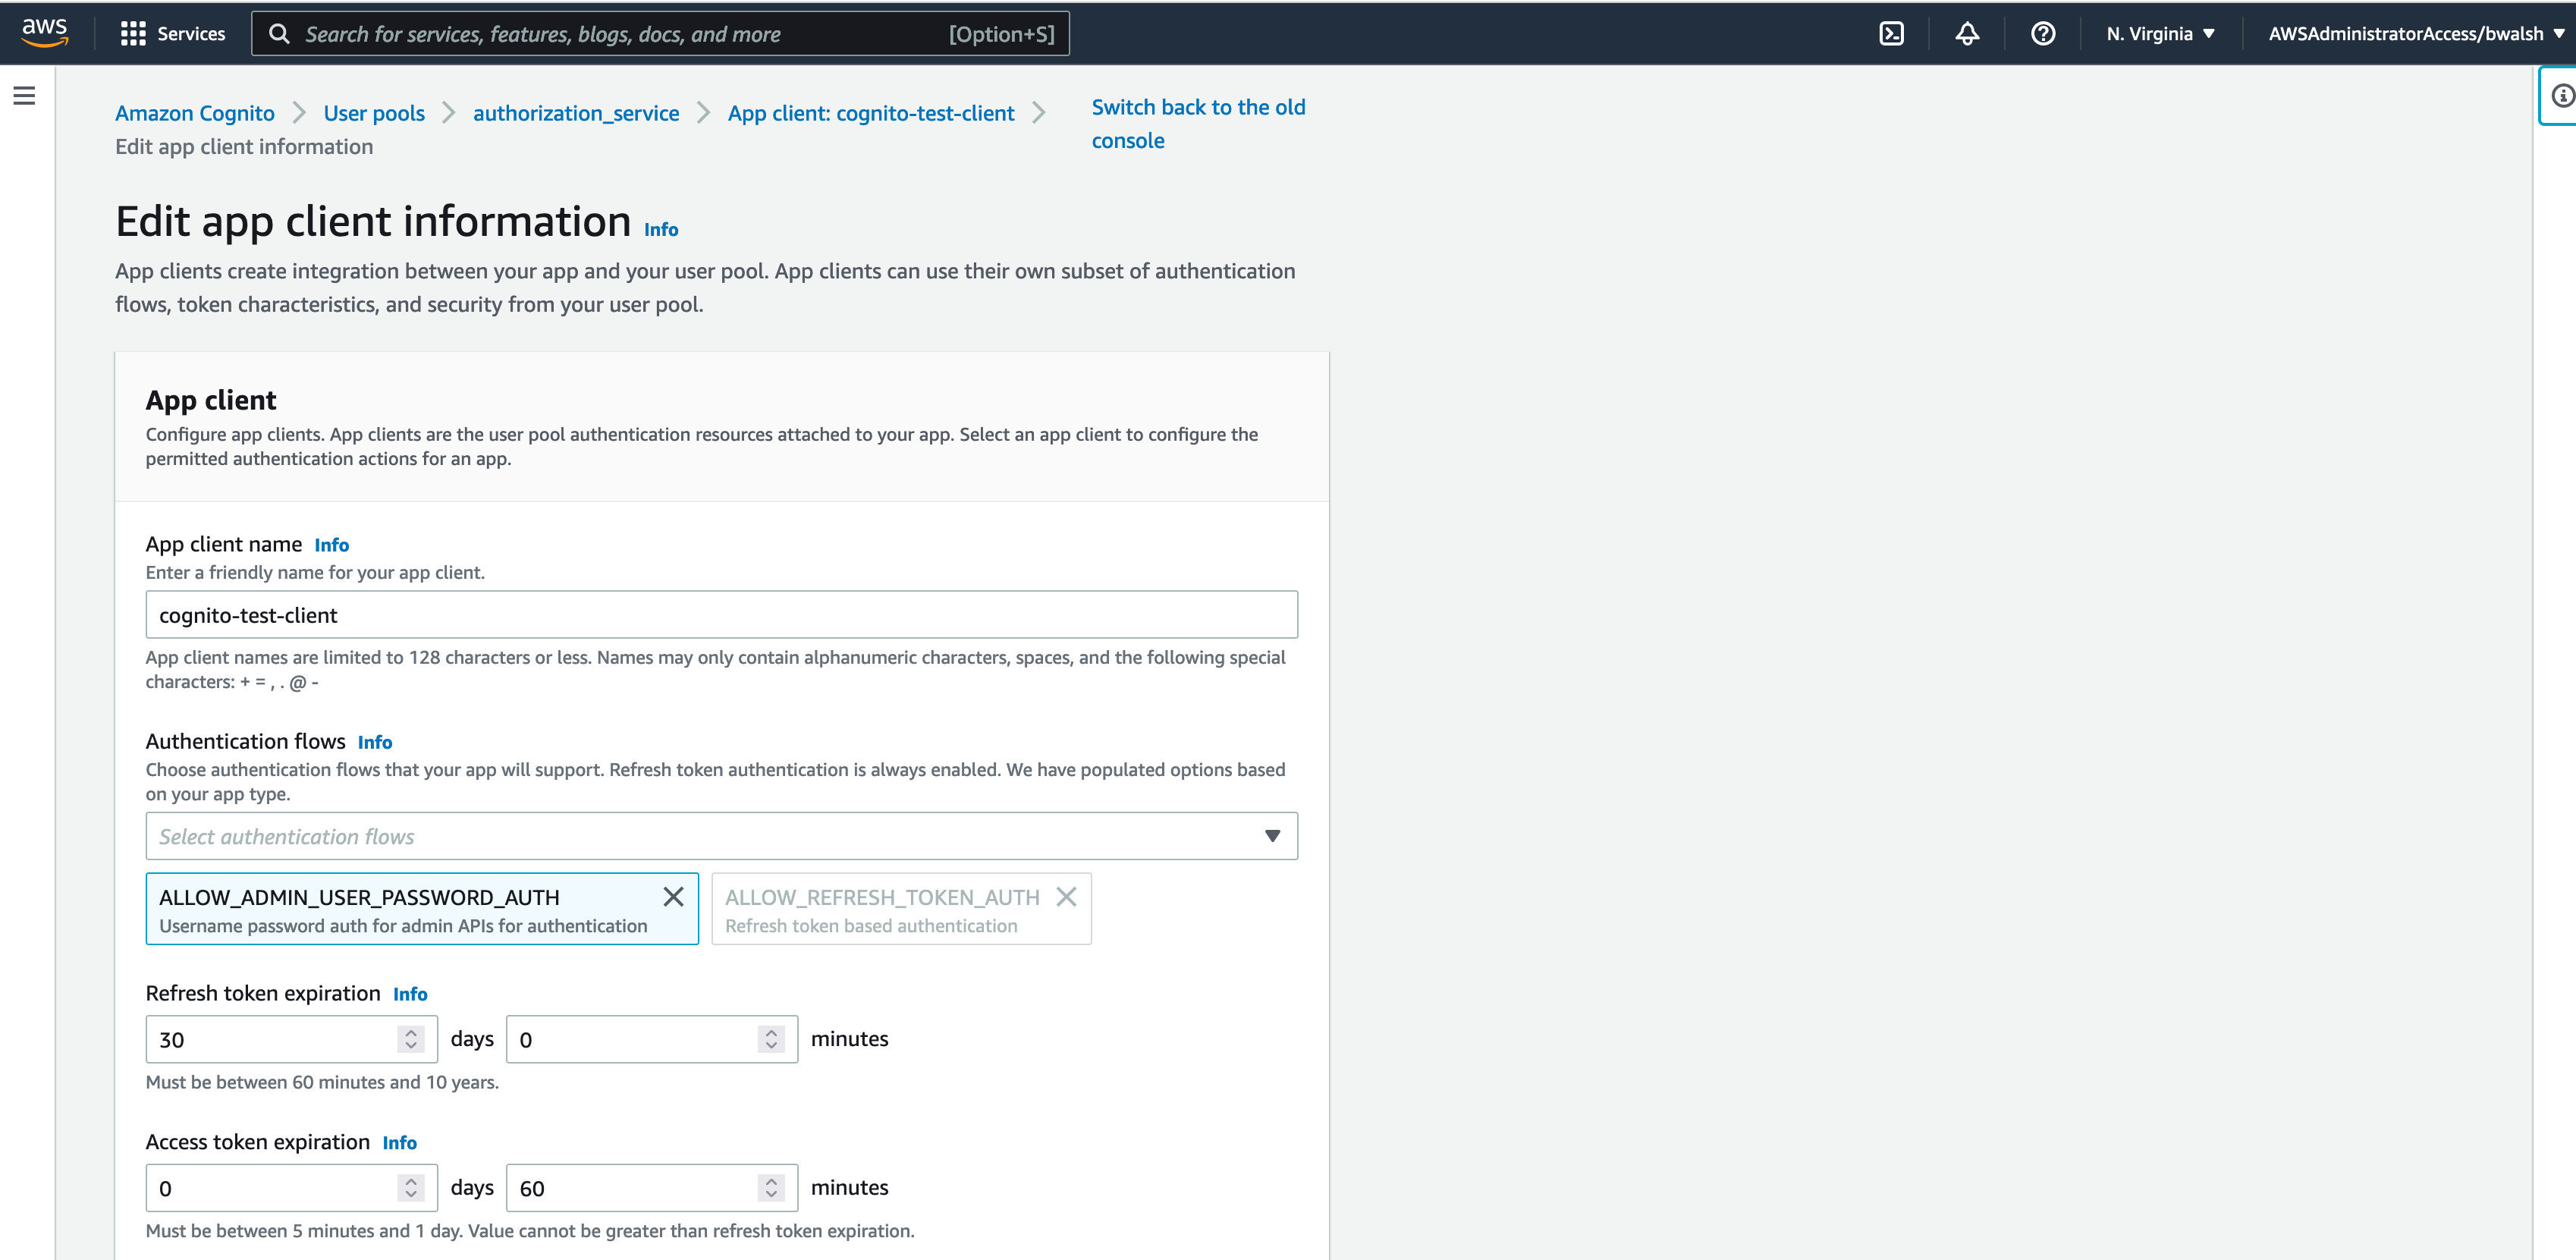Click 'Must be between 60 minutes and 10 years' hint
Image resolution: width=2576 pixels, height=1260 pixels.
click(322, 1082)
